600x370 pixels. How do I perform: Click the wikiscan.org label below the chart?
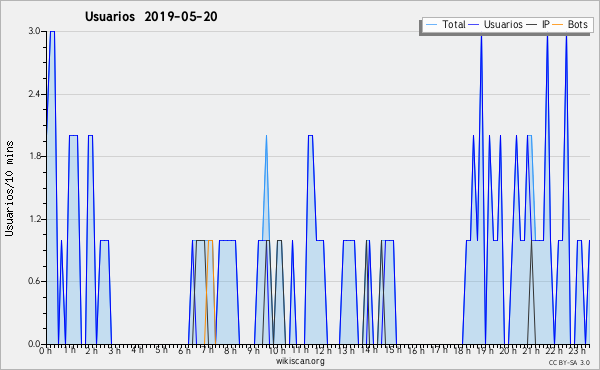click(300, 361)
